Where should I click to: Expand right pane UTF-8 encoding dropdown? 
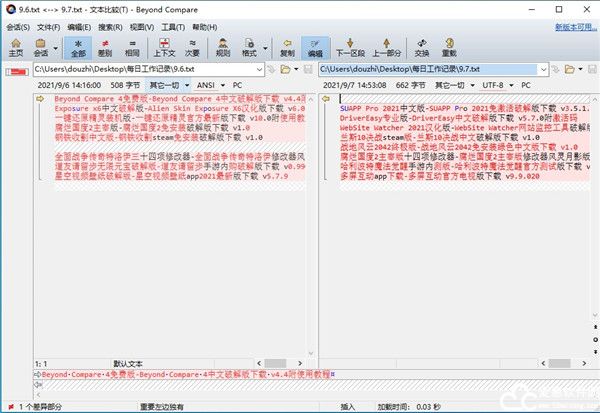pyautogui.click(x=512, y=85)
